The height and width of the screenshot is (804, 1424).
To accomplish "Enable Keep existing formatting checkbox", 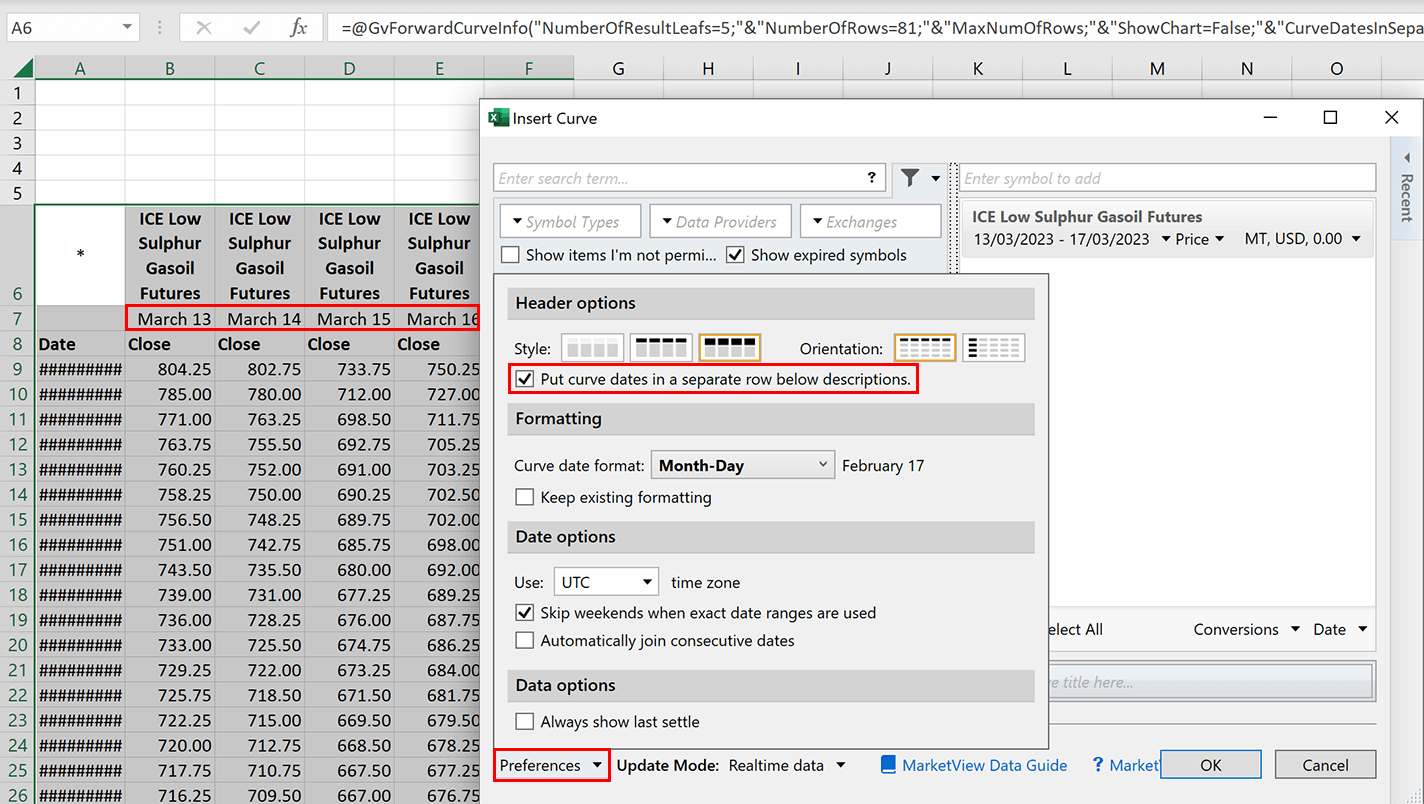I will pyautogui.click(x=524, y=497).
